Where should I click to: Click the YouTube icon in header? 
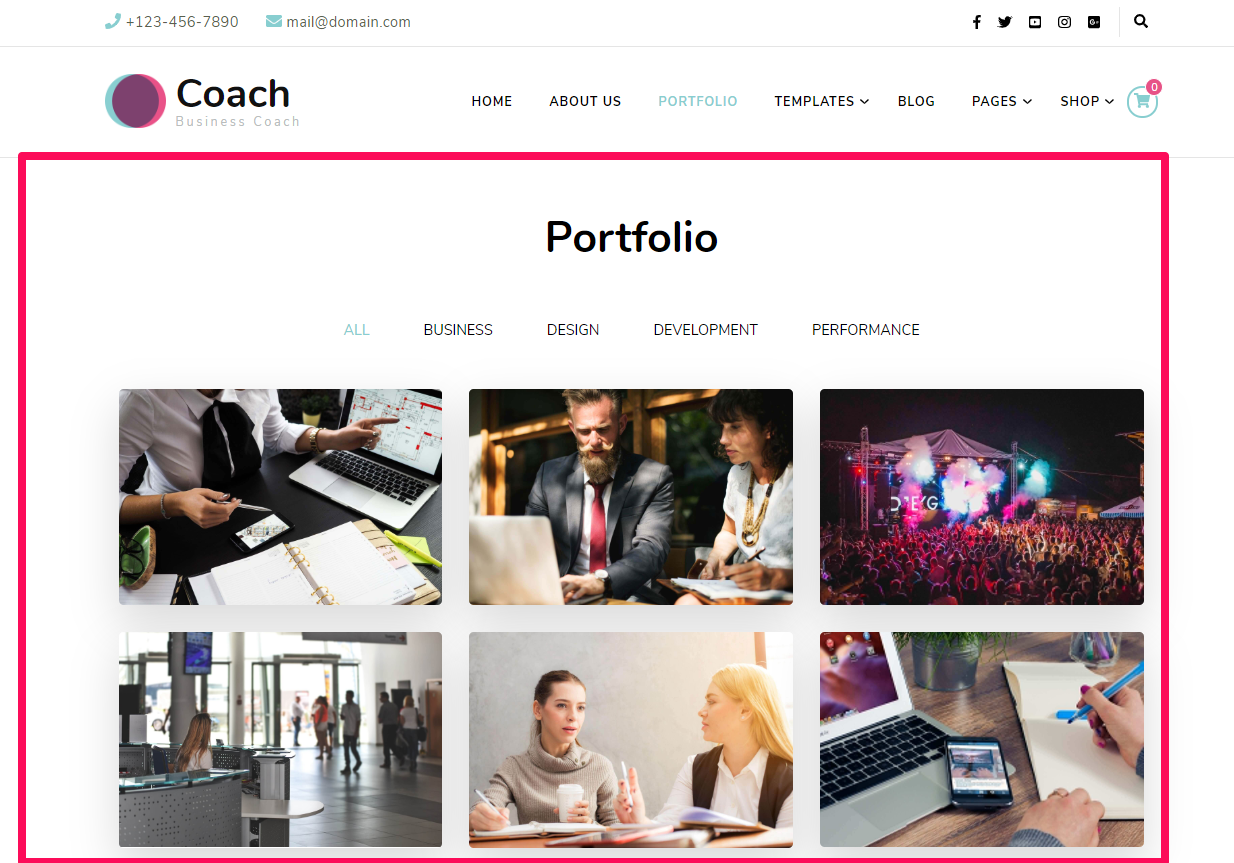tap(1035, 22)
